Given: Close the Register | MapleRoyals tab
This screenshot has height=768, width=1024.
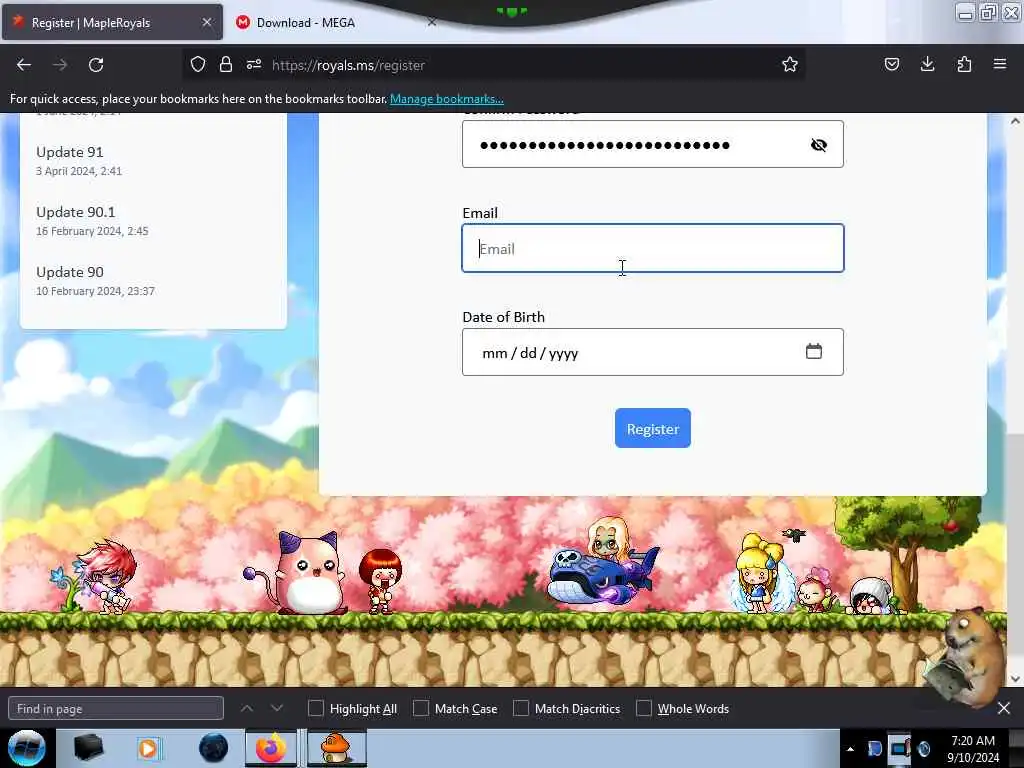Looking at the screenshot, I should (x=206, y=22).
